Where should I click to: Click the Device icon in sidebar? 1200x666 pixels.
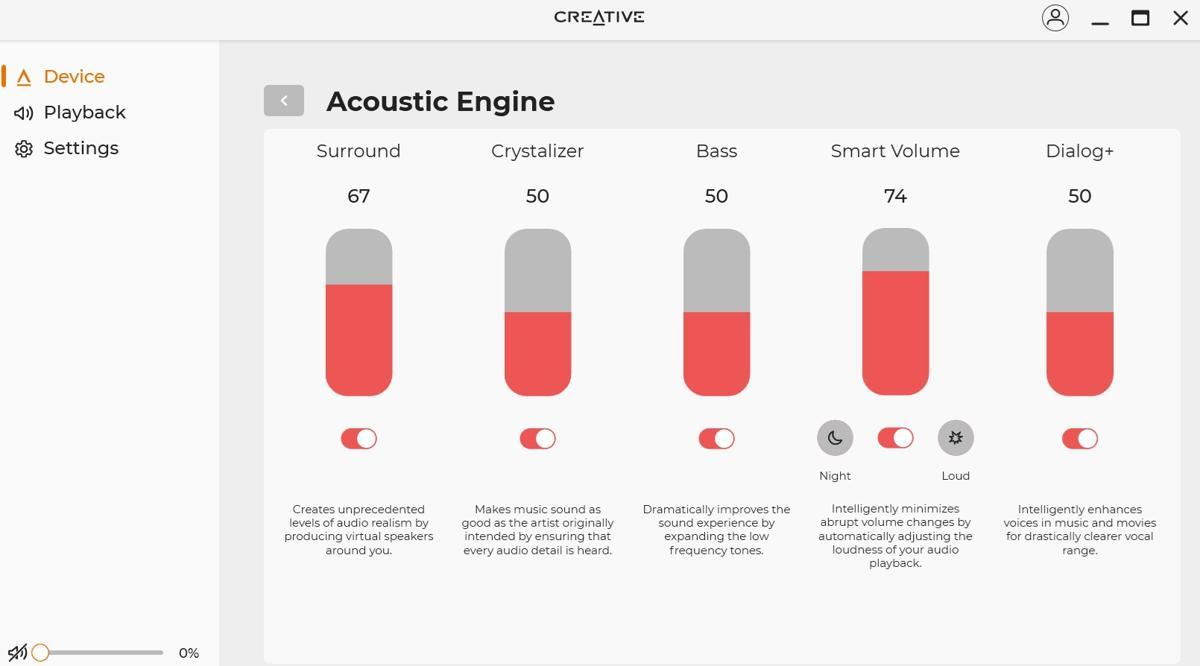coord(23,77)
